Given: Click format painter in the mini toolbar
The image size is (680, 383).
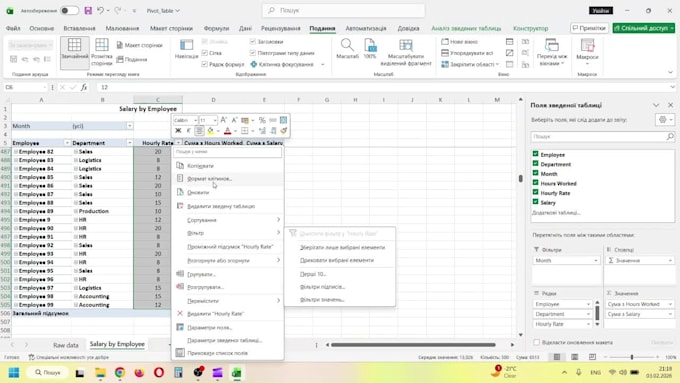Looking at the screenshot, I should pyautogui.click(x=284, y=131).
